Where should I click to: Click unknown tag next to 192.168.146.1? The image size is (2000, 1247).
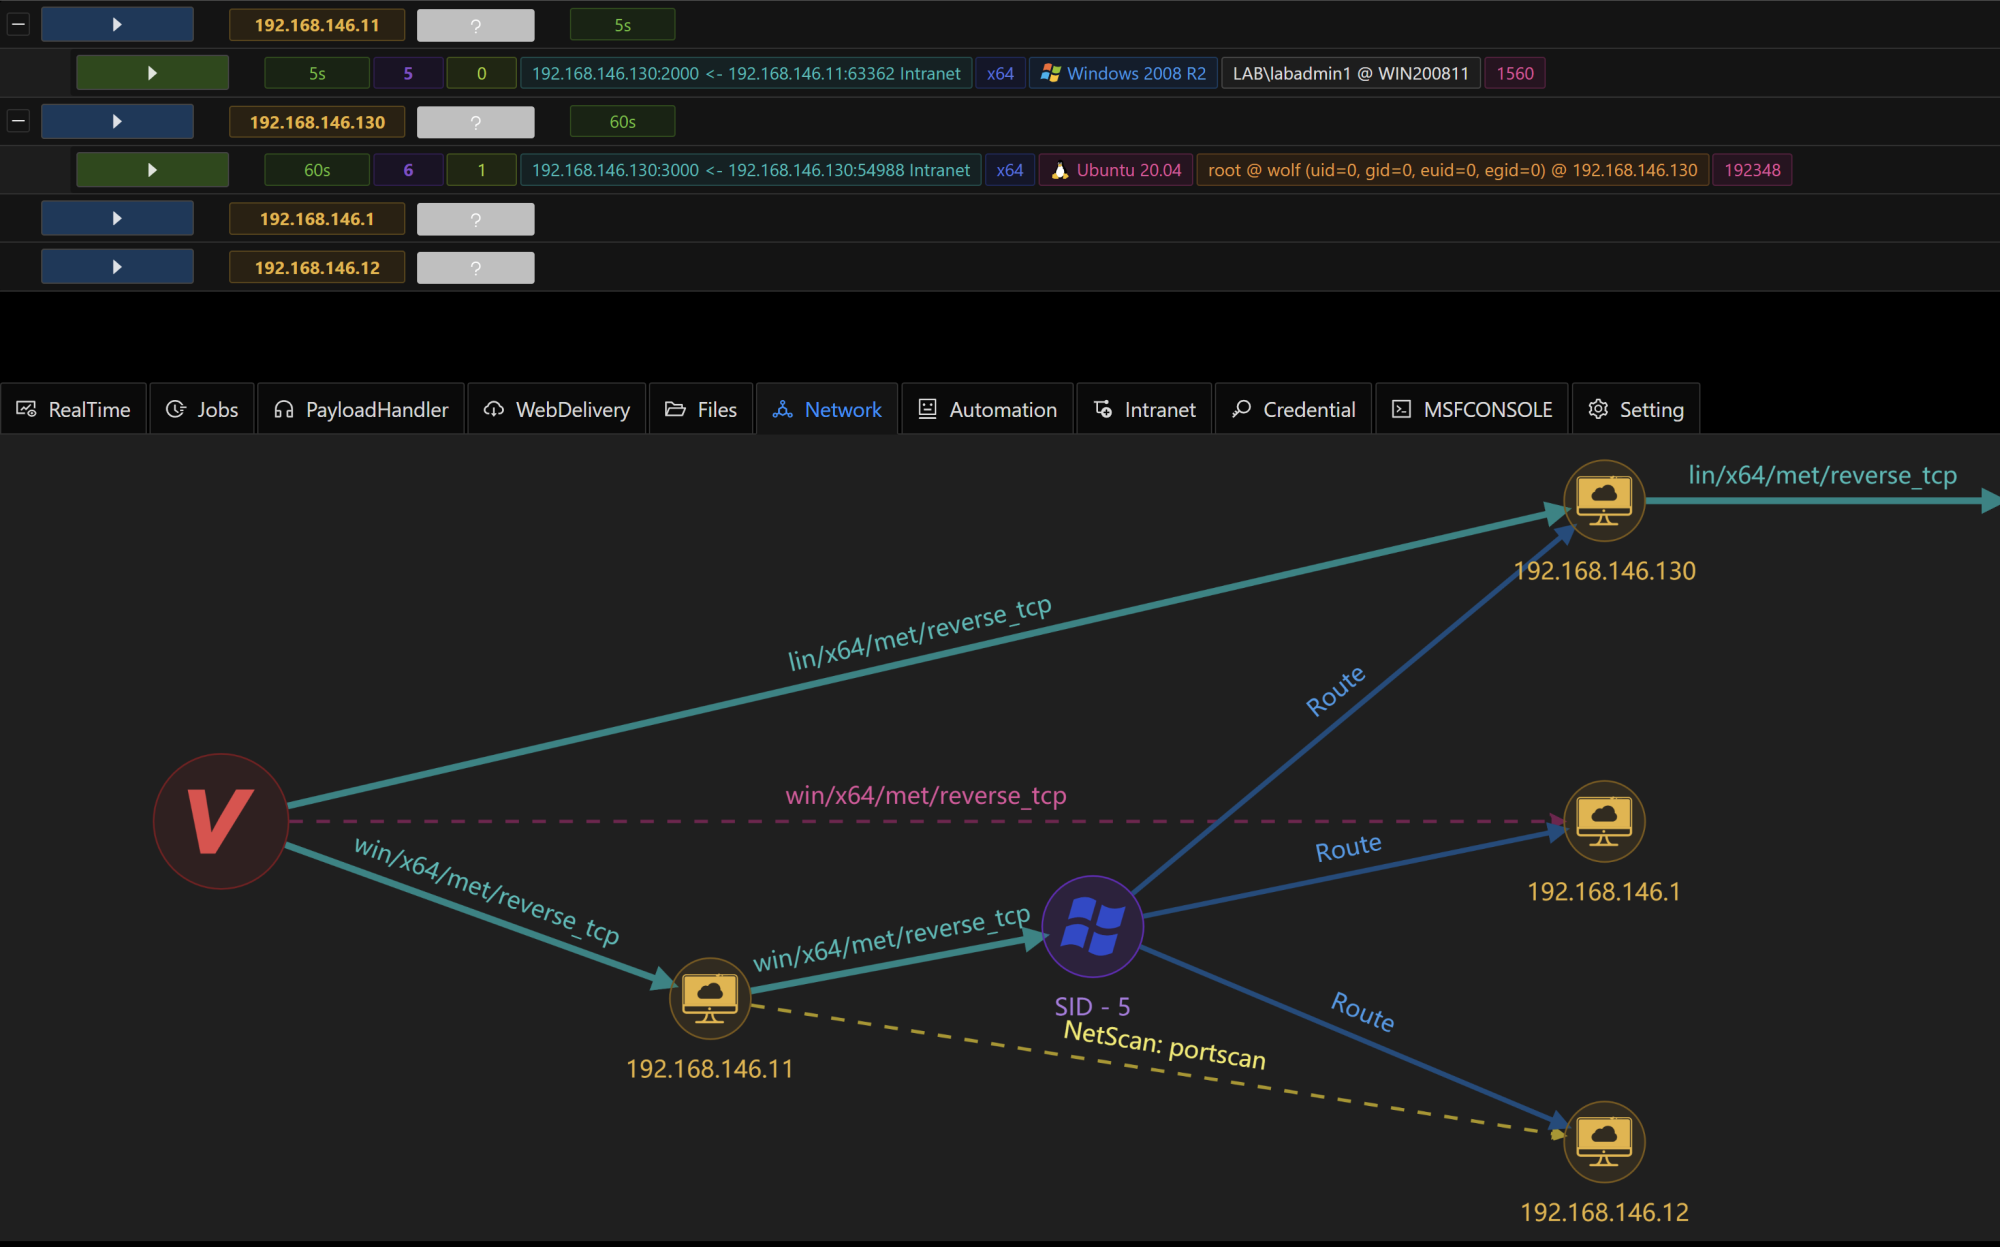[476, 219]
